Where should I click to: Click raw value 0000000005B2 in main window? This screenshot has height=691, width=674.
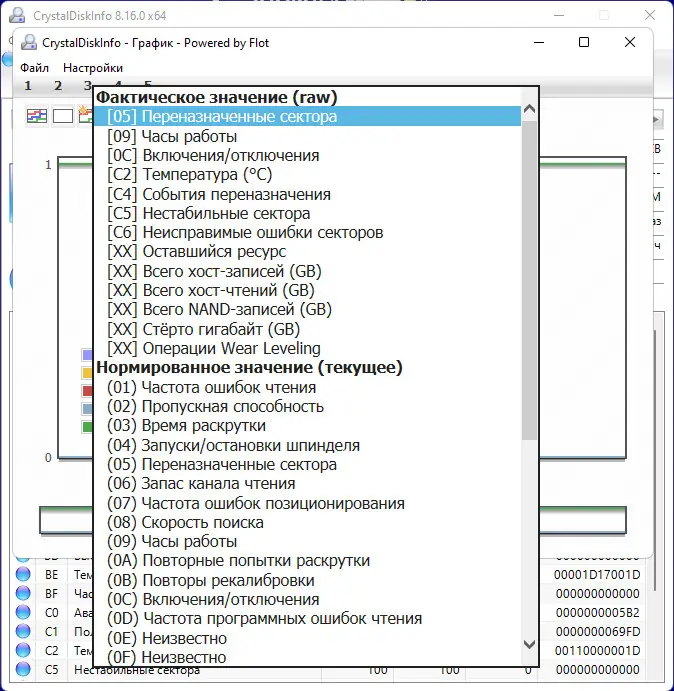pos(597,612)
